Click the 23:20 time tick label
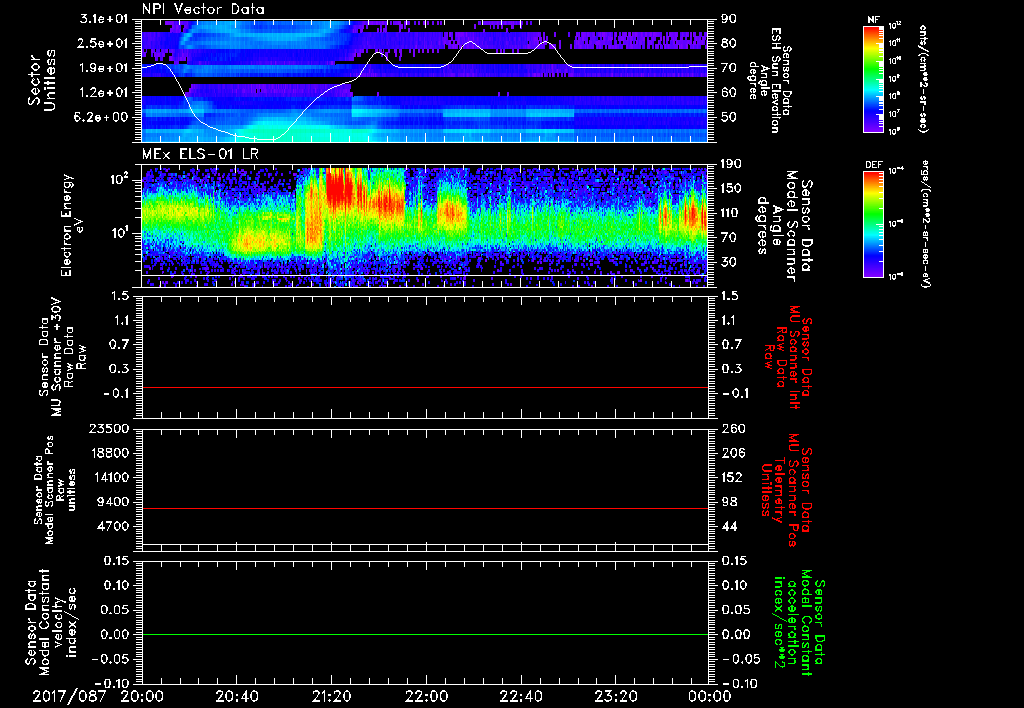Image resolution: width=1024 pixels, height=708 pixels. tap(615, 696)
